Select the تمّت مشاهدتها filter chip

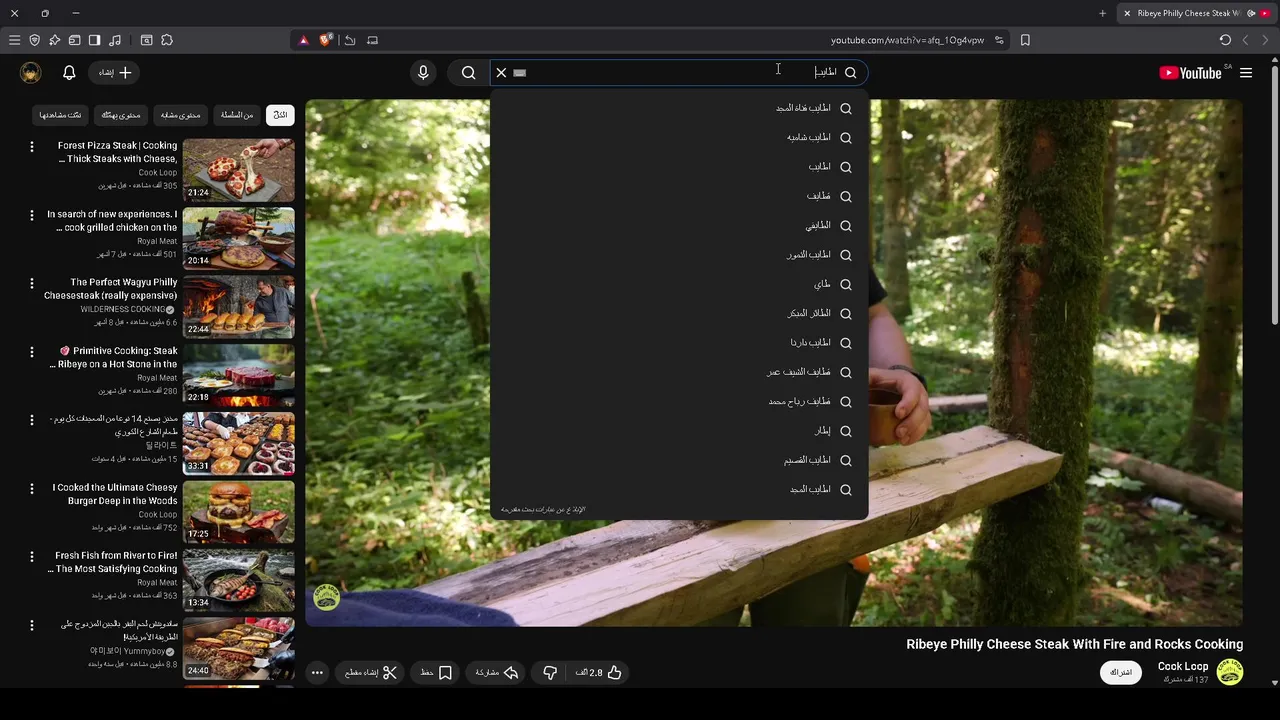(60, 115)
